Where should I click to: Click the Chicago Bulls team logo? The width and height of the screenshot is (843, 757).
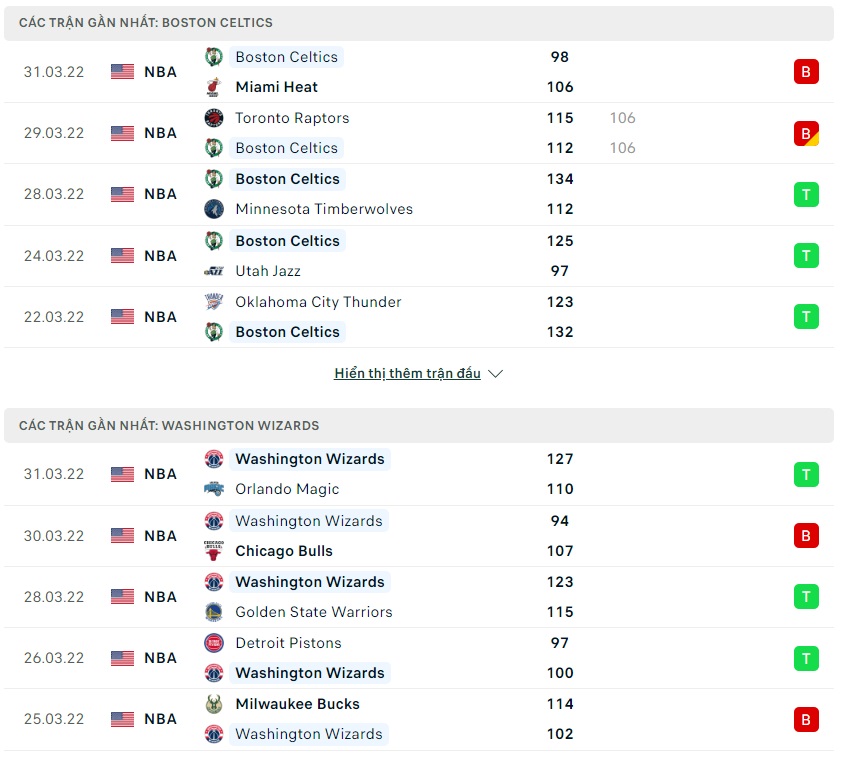point(213,551)
